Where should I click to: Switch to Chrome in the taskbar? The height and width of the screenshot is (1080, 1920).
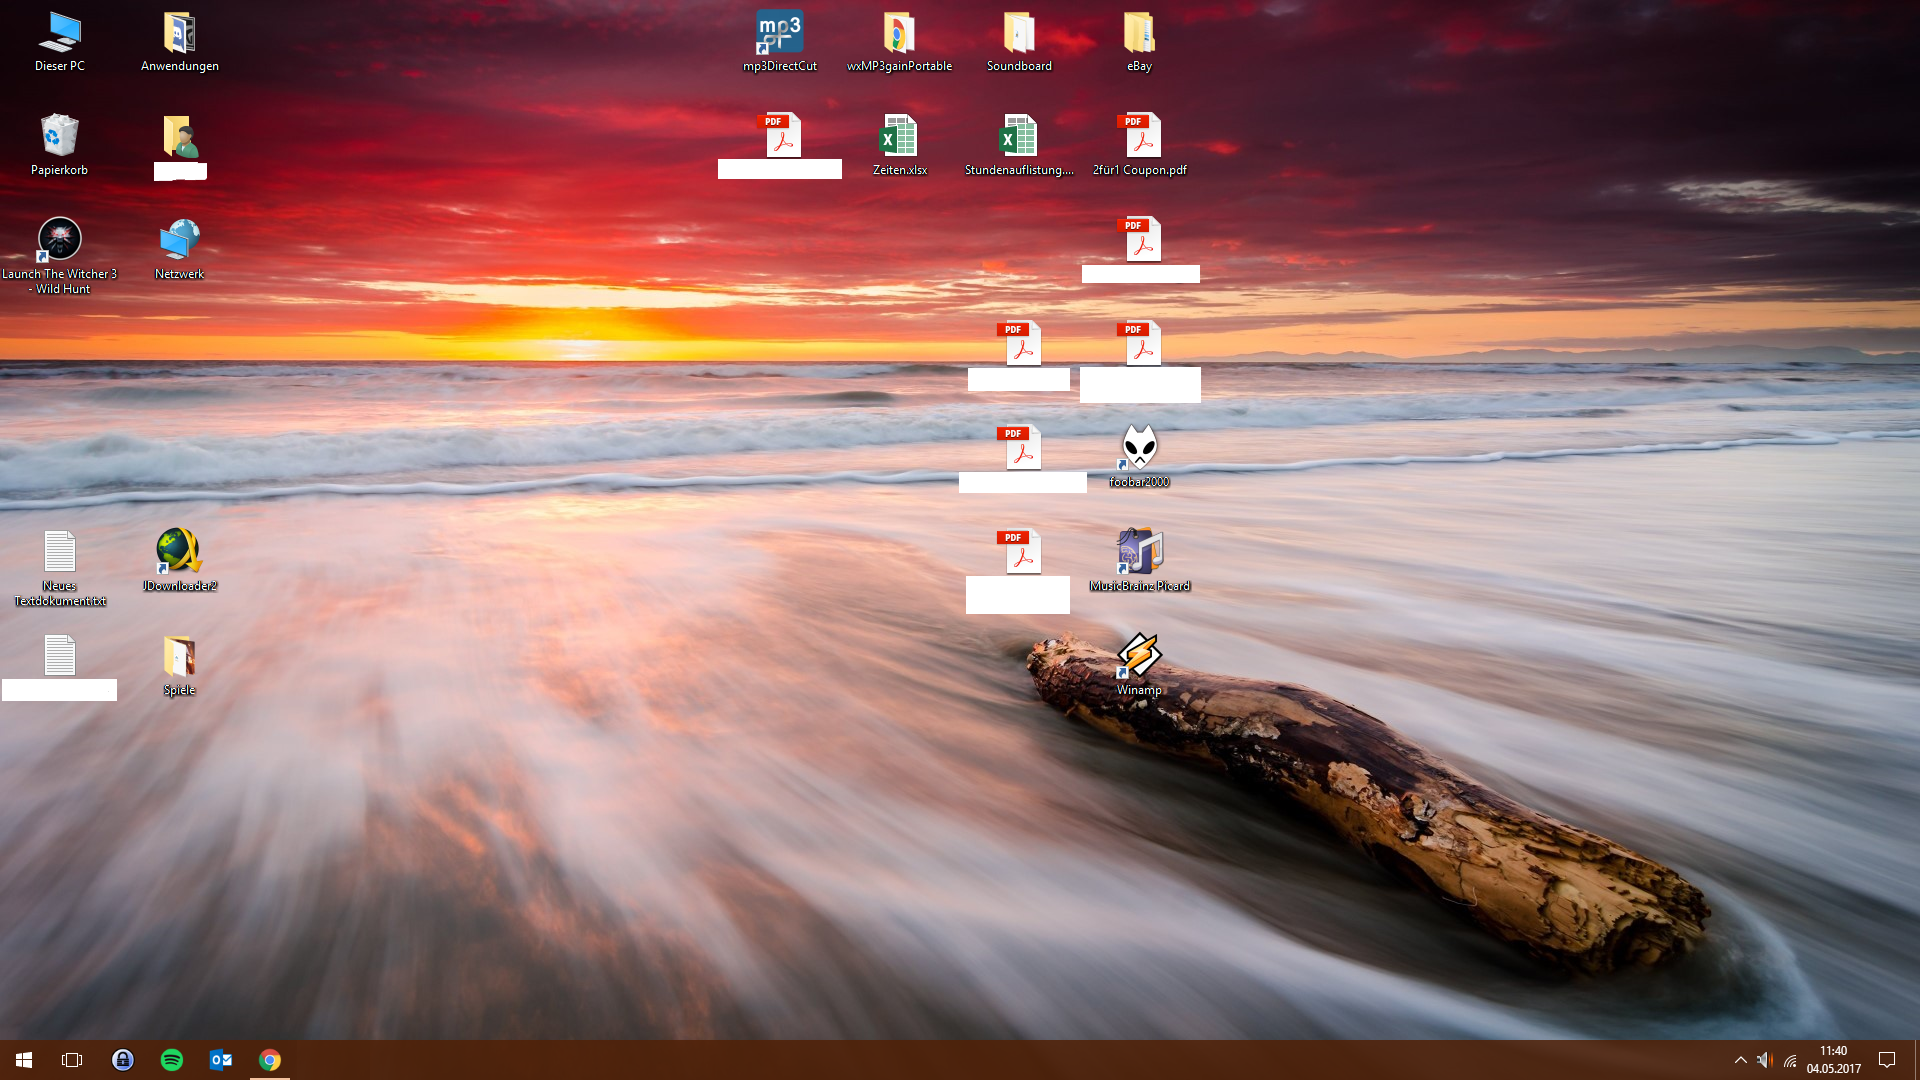point(270,1060)
